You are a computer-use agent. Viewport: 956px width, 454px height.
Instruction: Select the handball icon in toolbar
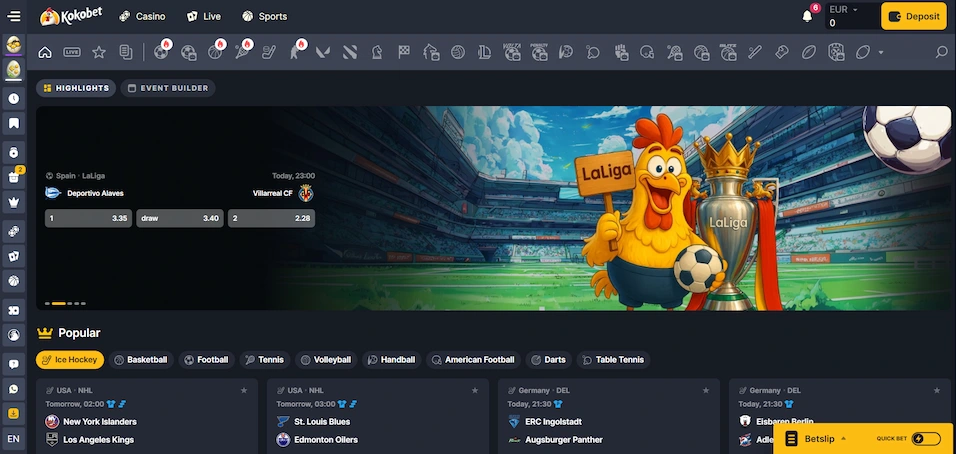566,52
